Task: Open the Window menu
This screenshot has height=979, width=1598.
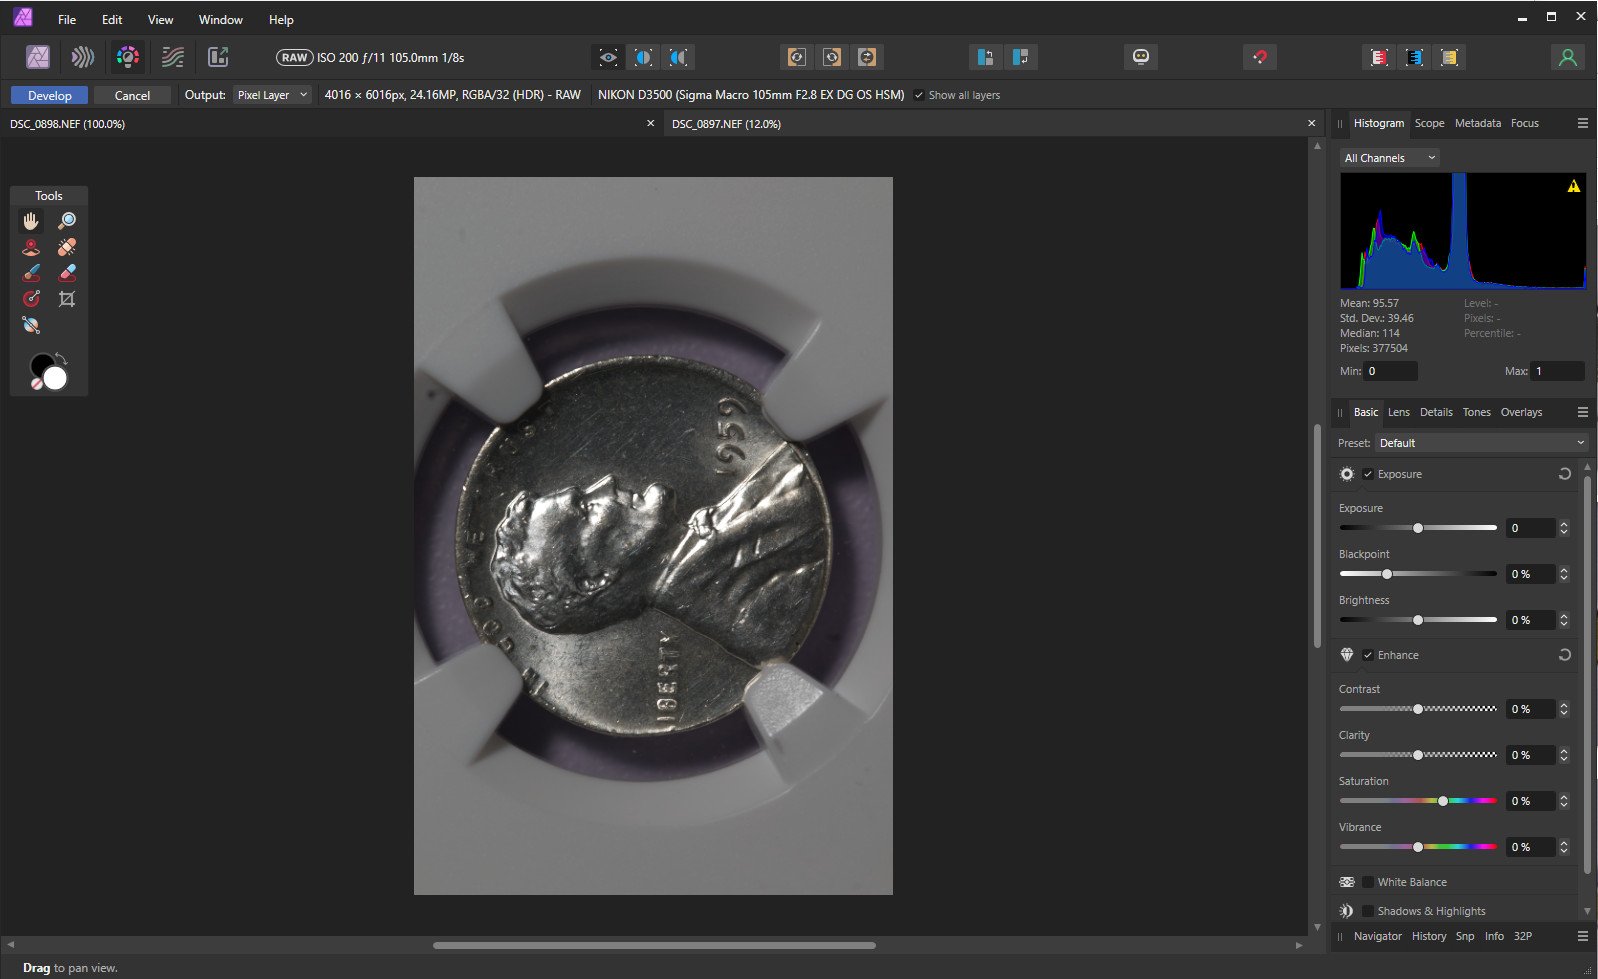Action: tap(220, 19)
